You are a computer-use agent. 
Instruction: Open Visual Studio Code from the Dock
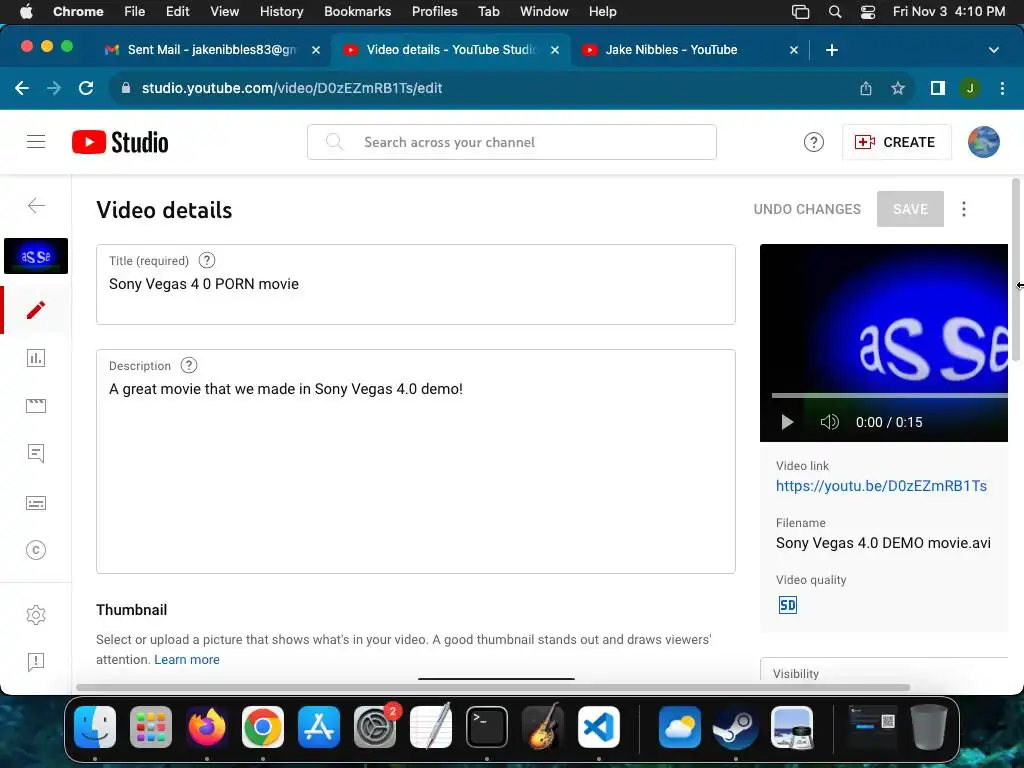[598, 727]
